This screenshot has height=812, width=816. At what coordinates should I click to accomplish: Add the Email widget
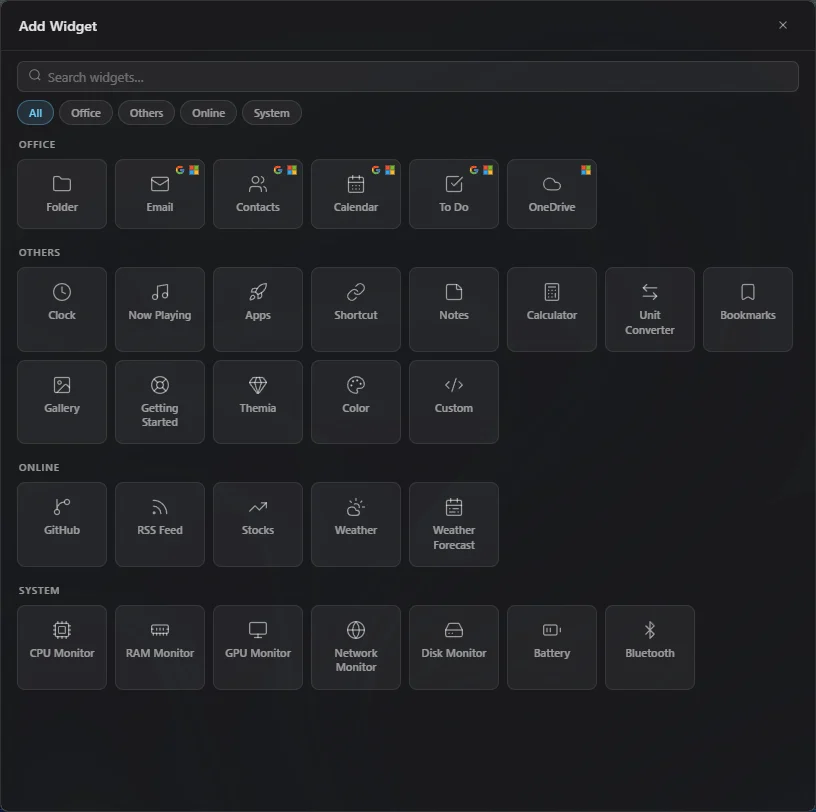point(160,194)
